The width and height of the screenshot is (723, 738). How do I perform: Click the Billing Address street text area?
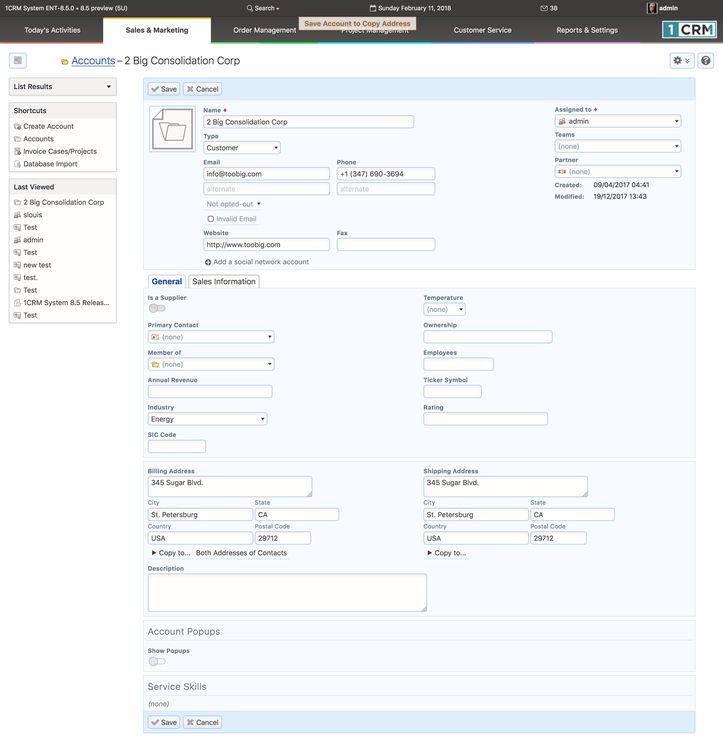point(230,486)
